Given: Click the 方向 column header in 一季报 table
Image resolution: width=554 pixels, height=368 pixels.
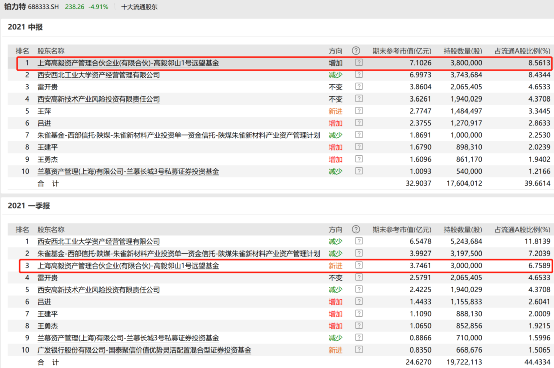Looking at the screenshot, I should coord(335,230).
